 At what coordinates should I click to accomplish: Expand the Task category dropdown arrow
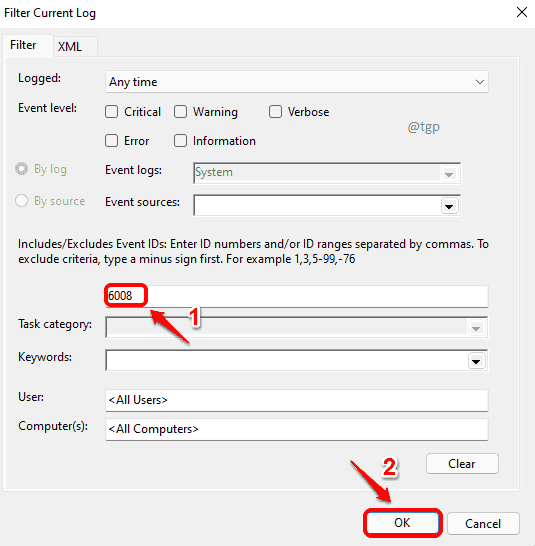click(476, 328)
